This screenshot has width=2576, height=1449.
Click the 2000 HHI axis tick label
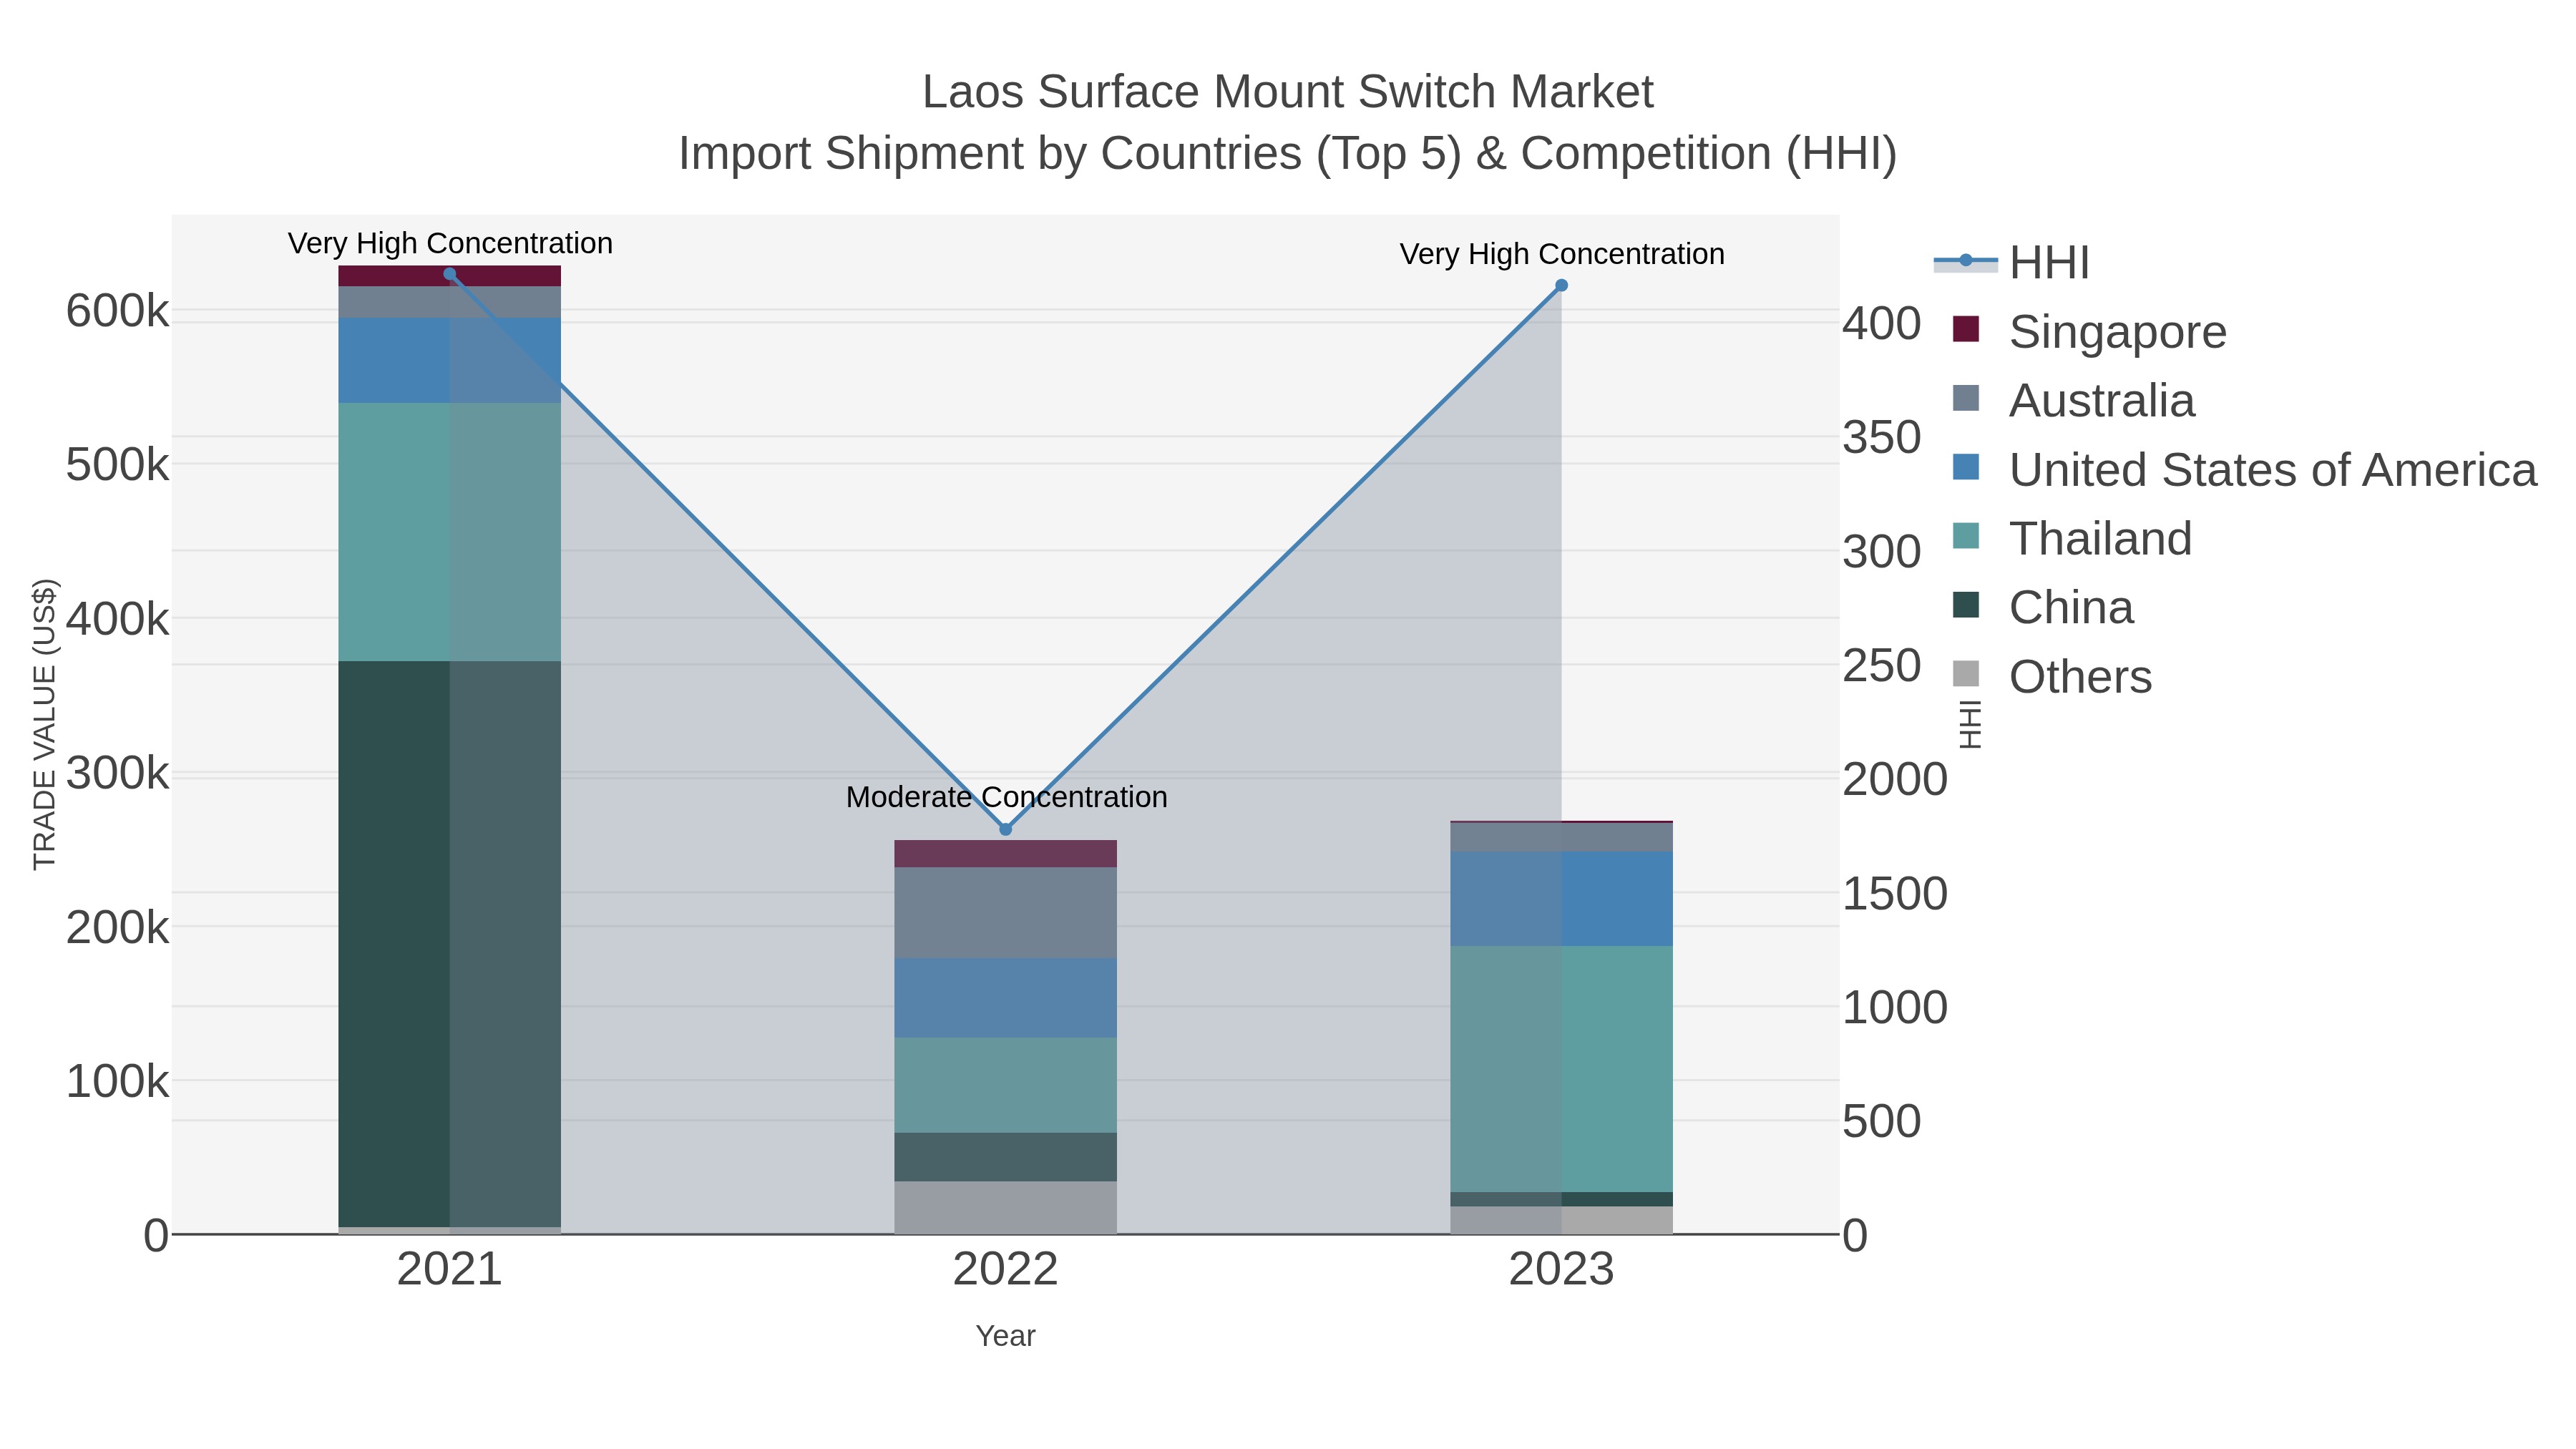click(x=1895, y=779)
